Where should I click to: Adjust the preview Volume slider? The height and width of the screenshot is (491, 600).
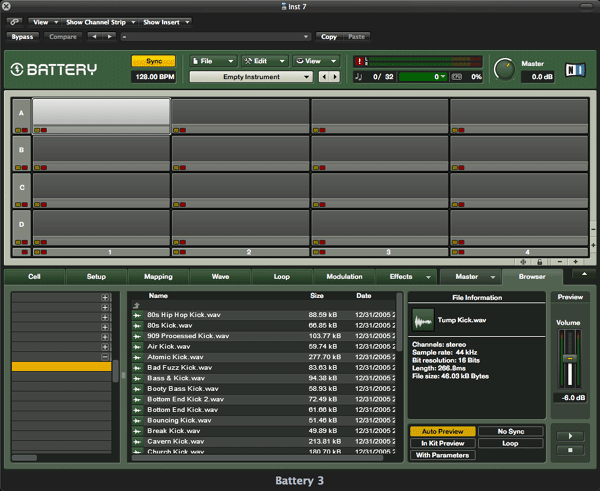tap(570, 360)
